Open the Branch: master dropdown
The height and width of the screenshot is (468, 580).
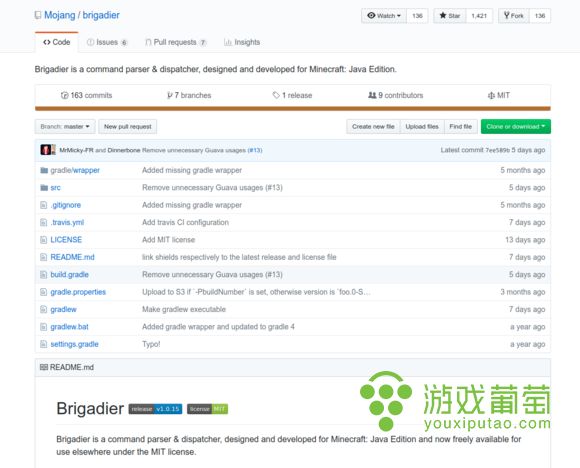(x=65, y=127)
